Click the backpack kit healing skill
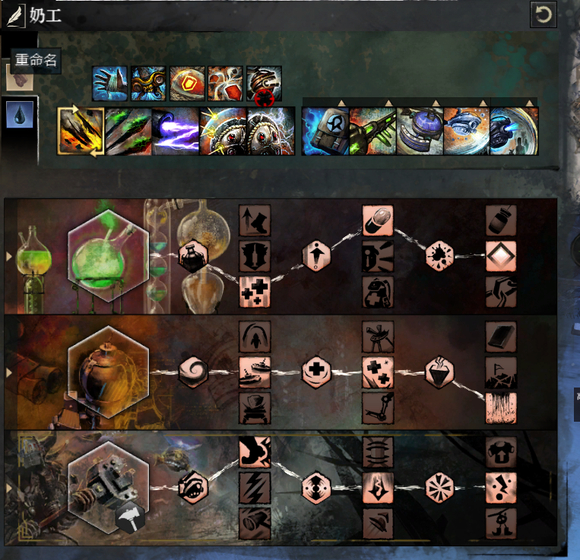 326,131
